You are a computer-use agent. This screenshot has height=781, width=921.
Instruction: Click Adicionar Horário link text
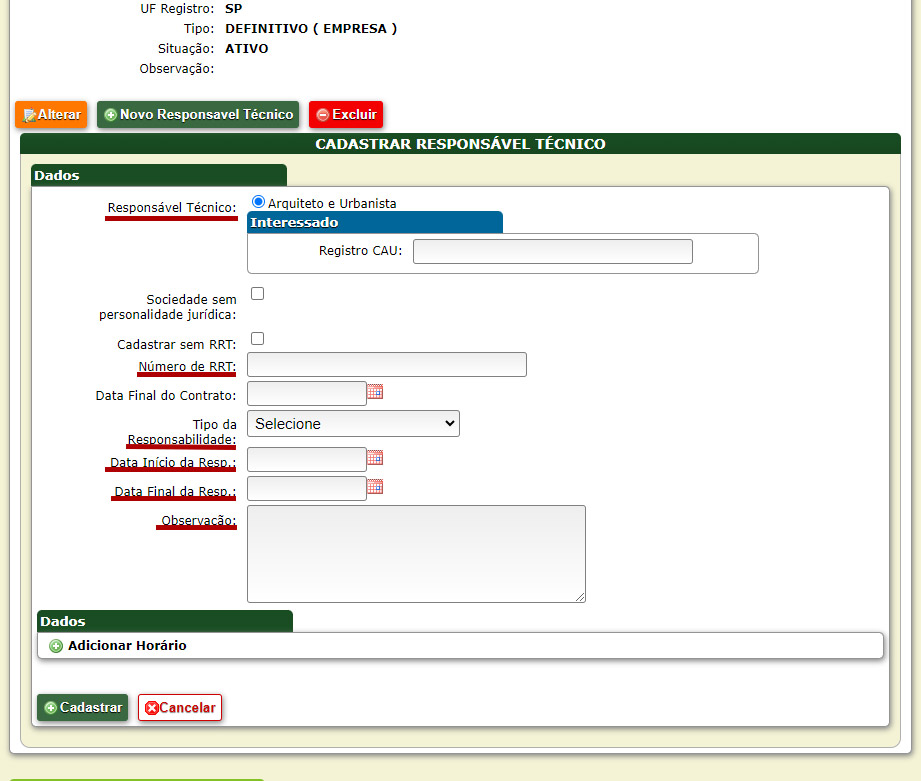coord(127,646)
